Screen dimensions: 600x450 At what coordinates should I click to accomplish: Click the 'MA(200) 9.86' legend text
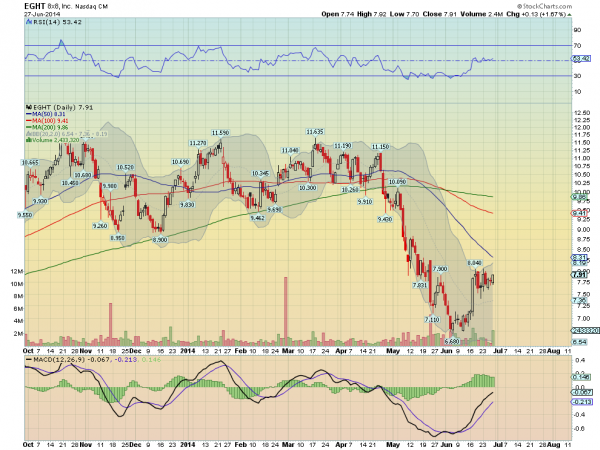point(50,127)
